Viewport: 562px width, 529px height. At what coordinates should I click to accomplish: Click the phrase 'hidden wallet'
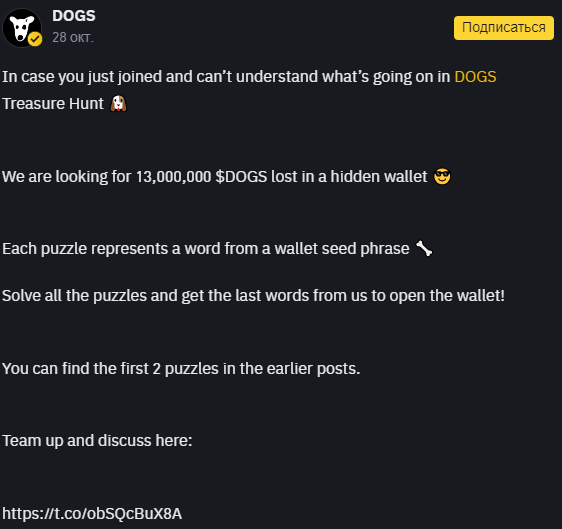click(x=379, y=177)
